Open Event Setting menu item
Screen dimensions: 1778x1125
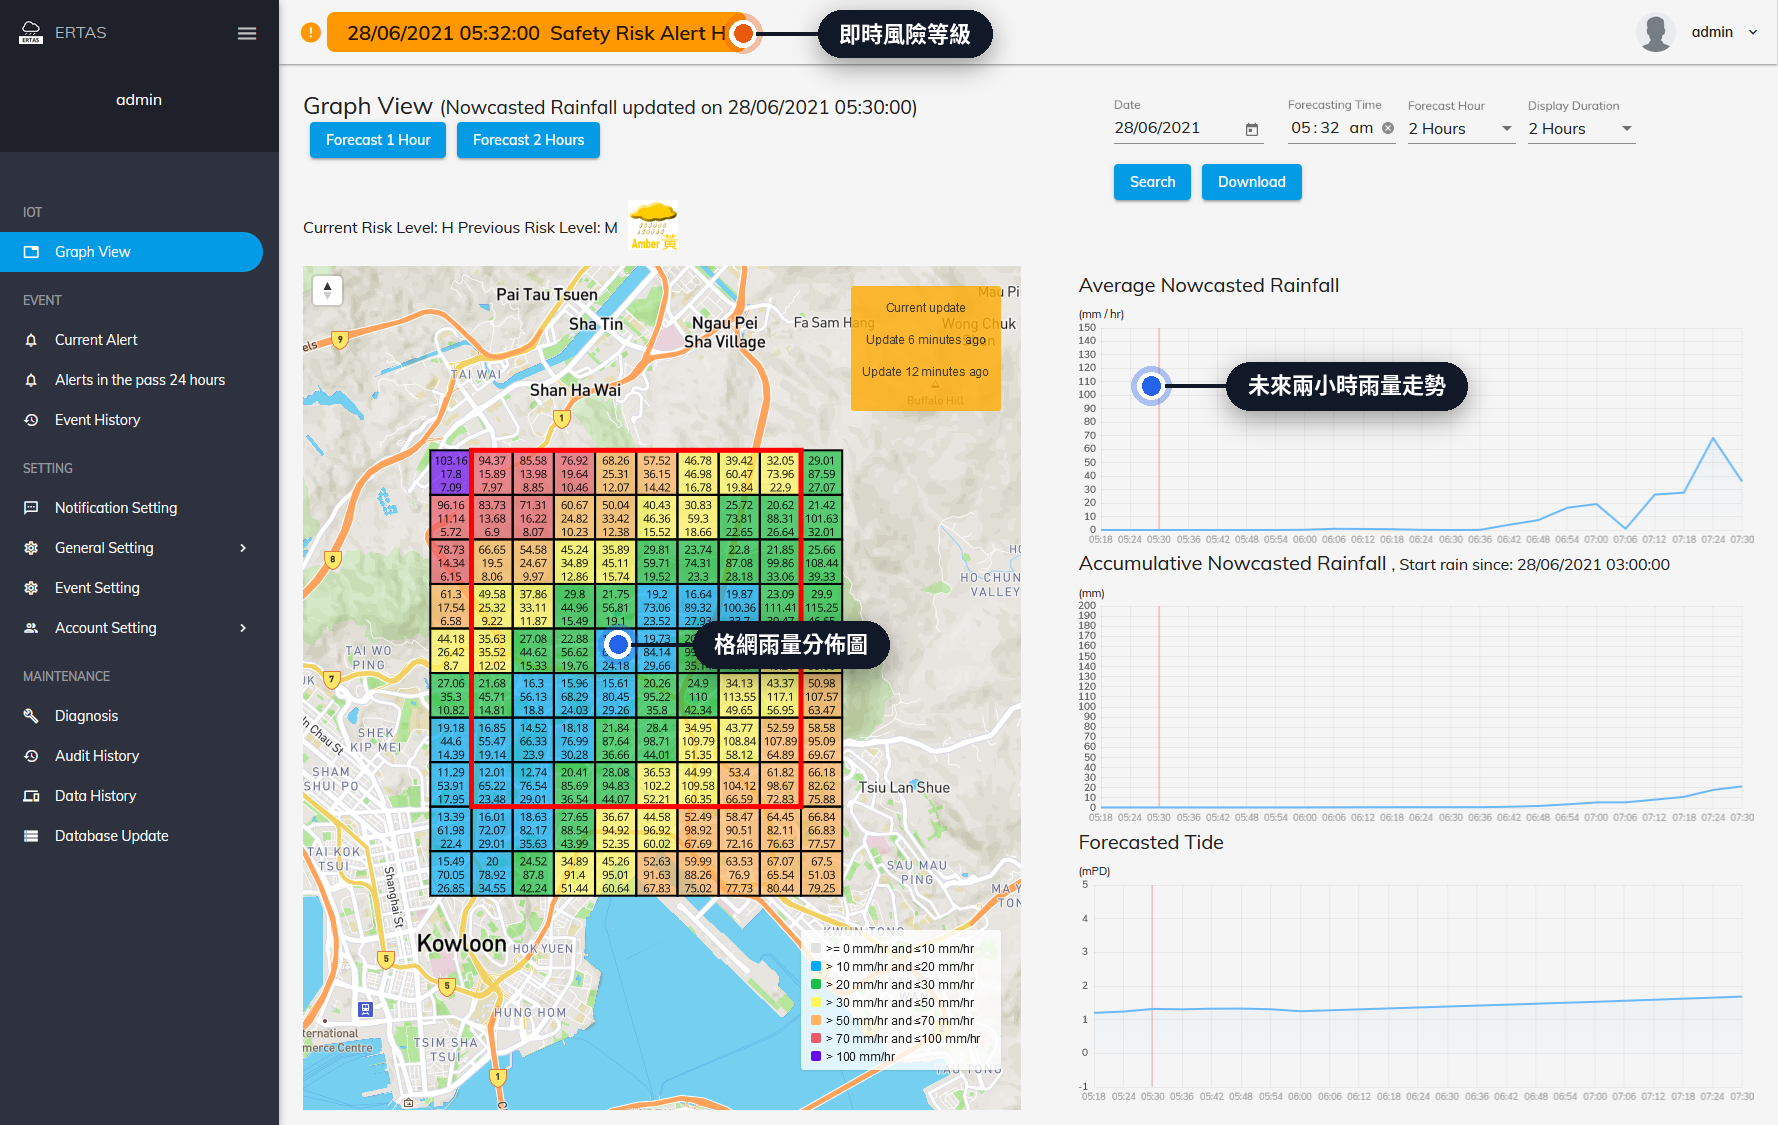131,588
